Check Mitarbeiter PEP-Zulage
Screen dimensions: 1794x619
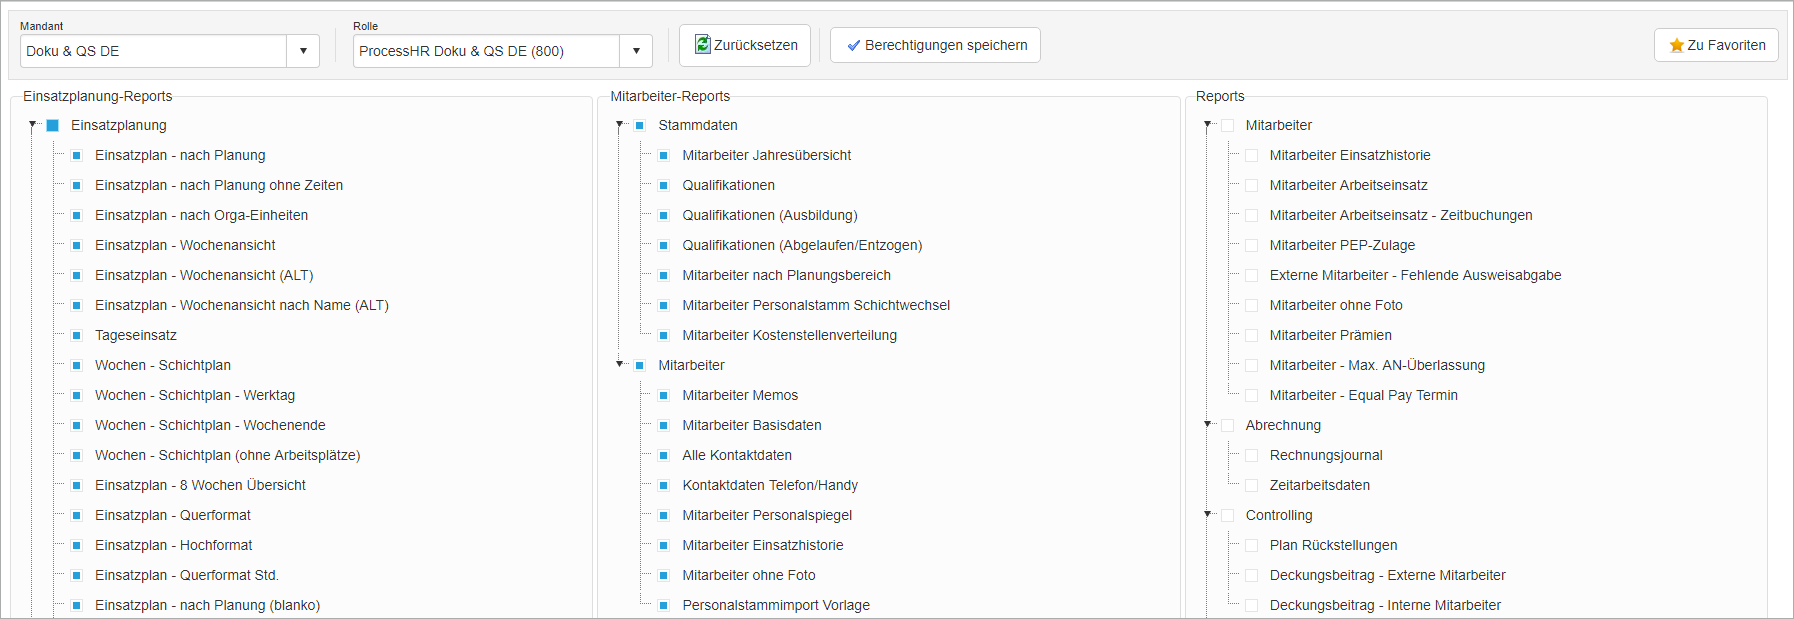click(x=1251, y=245)
